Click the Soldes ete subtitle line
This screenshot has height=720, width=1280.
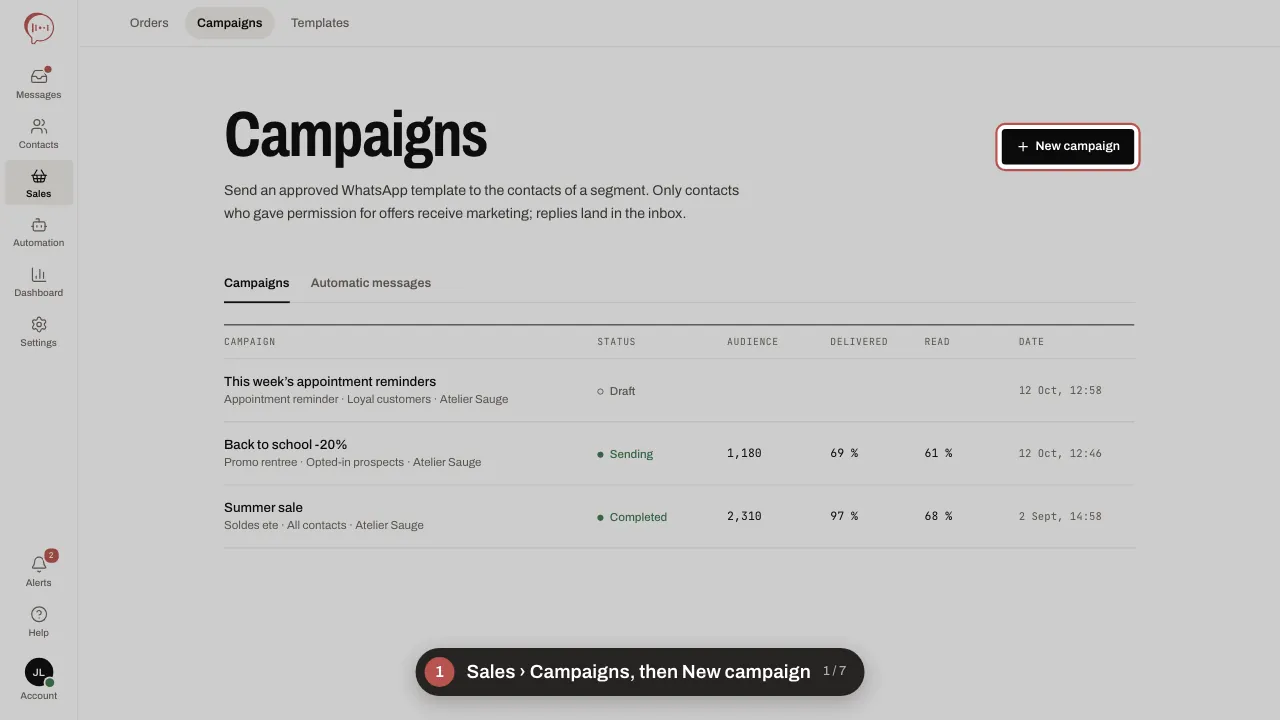click(324, 525)
